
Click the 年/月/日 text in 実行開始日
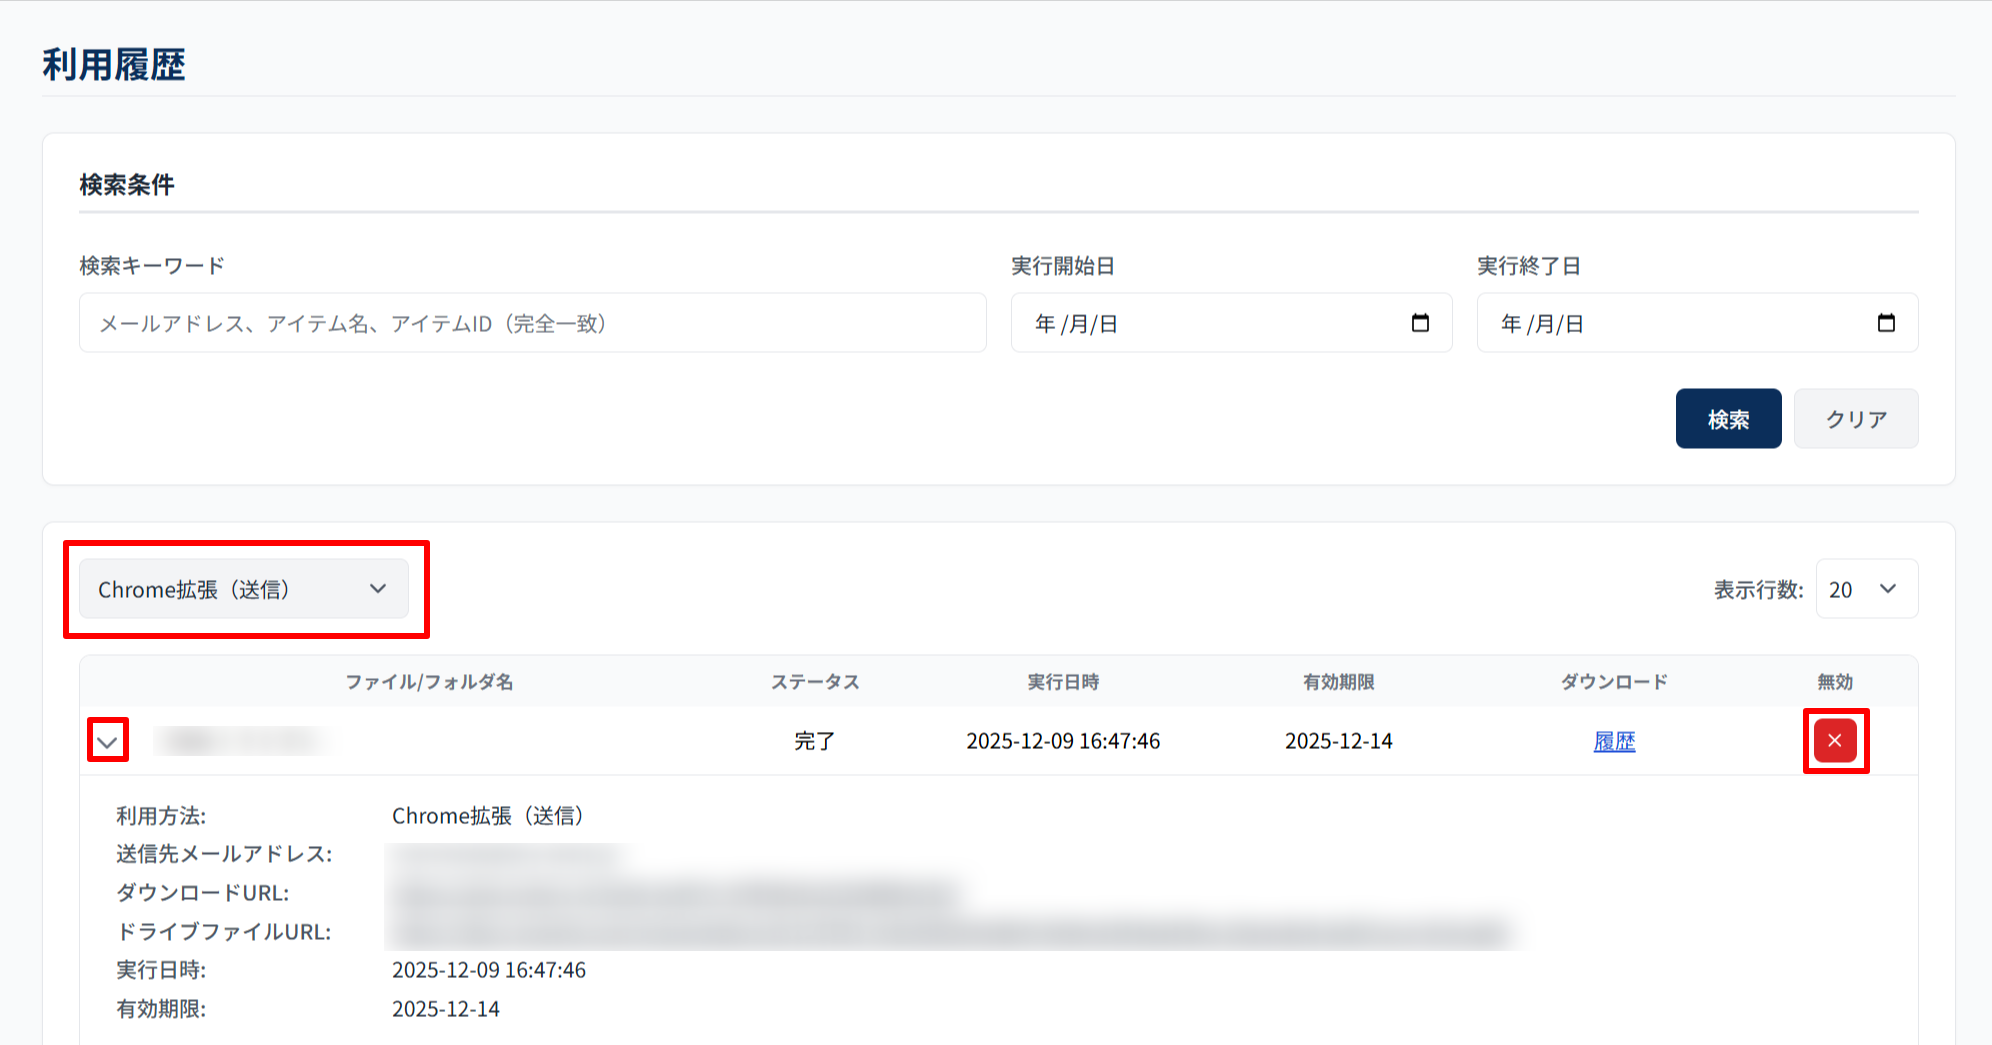tap(1076, 324)
